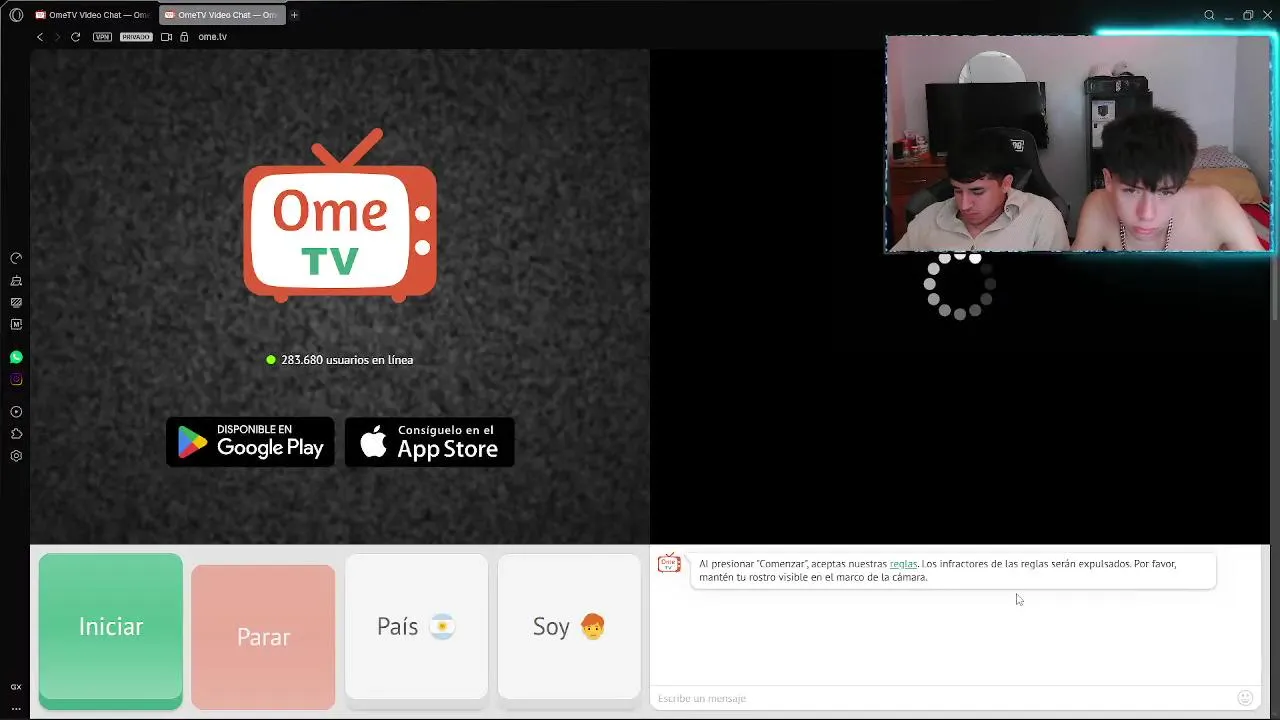Open WhatsApp from the sidebar
This screenshot has width=1280, height=720.
coord(16,357)
